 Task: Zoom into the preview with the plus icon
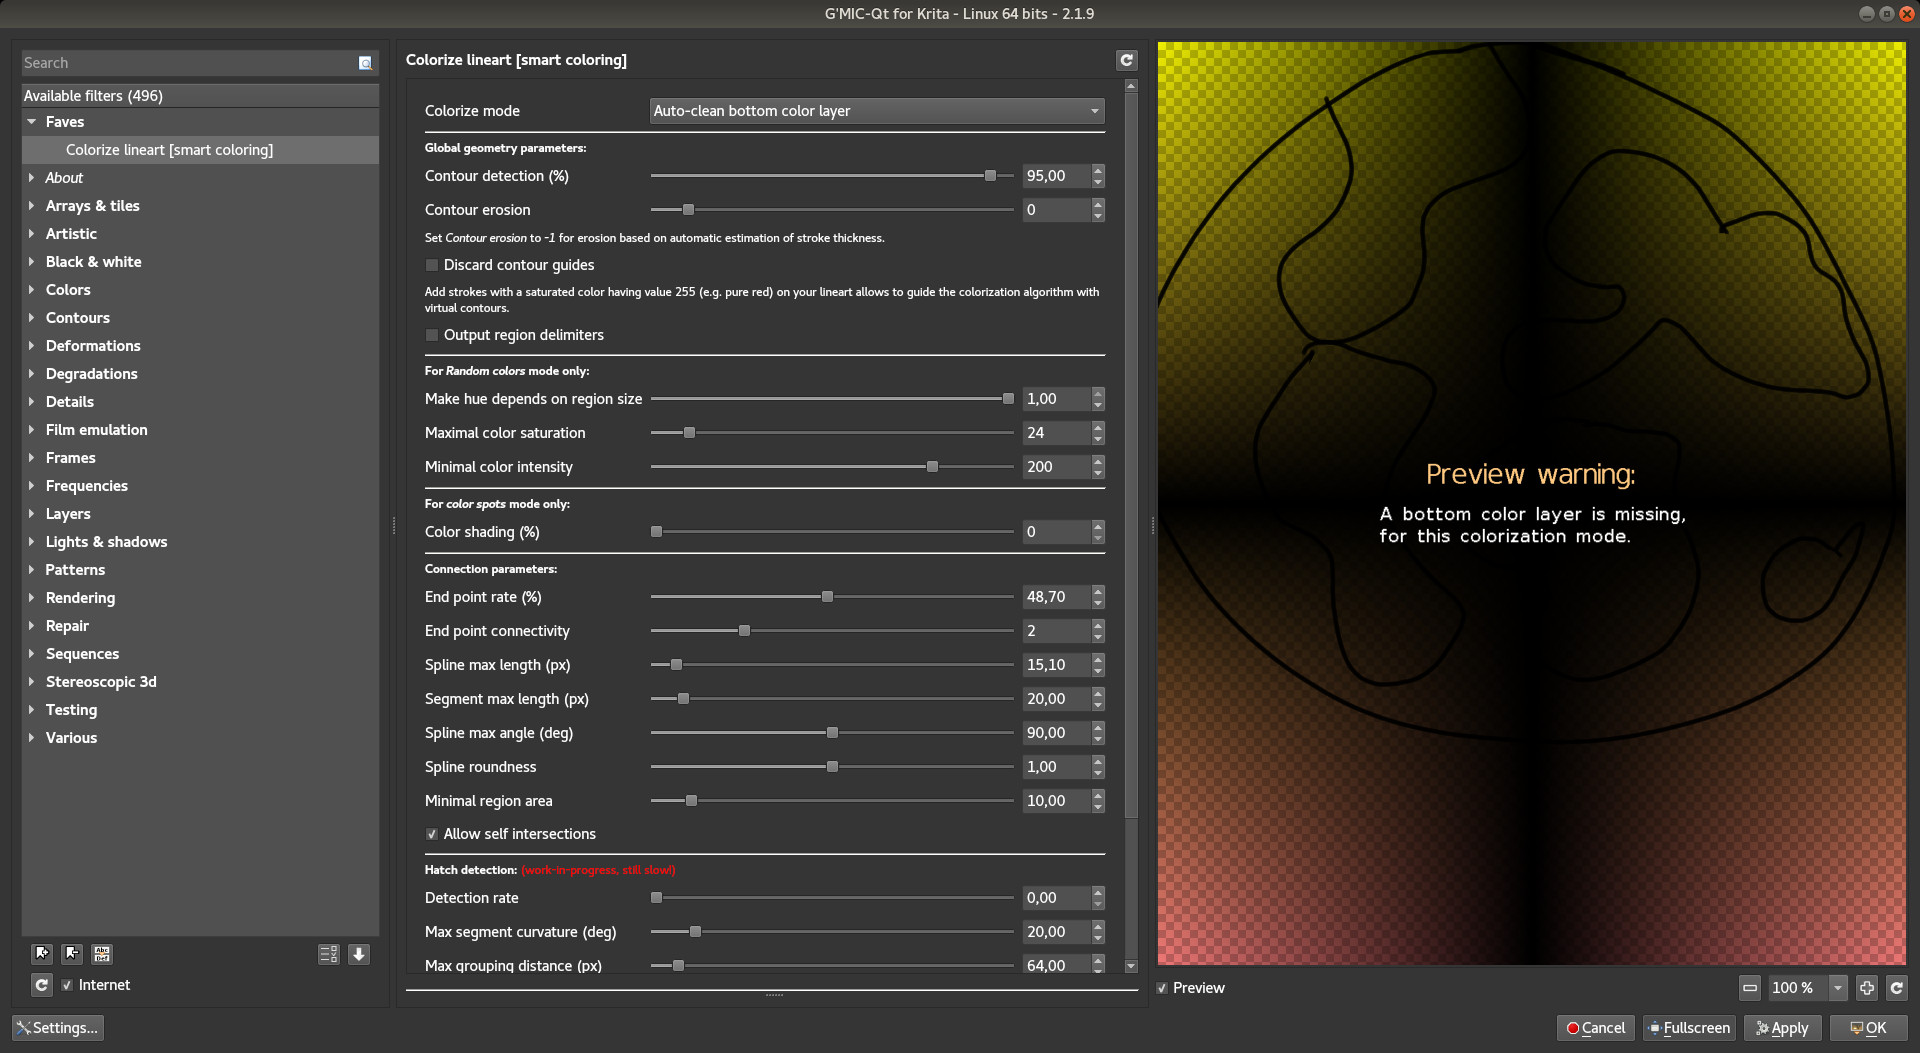[x=1866, y=988]
